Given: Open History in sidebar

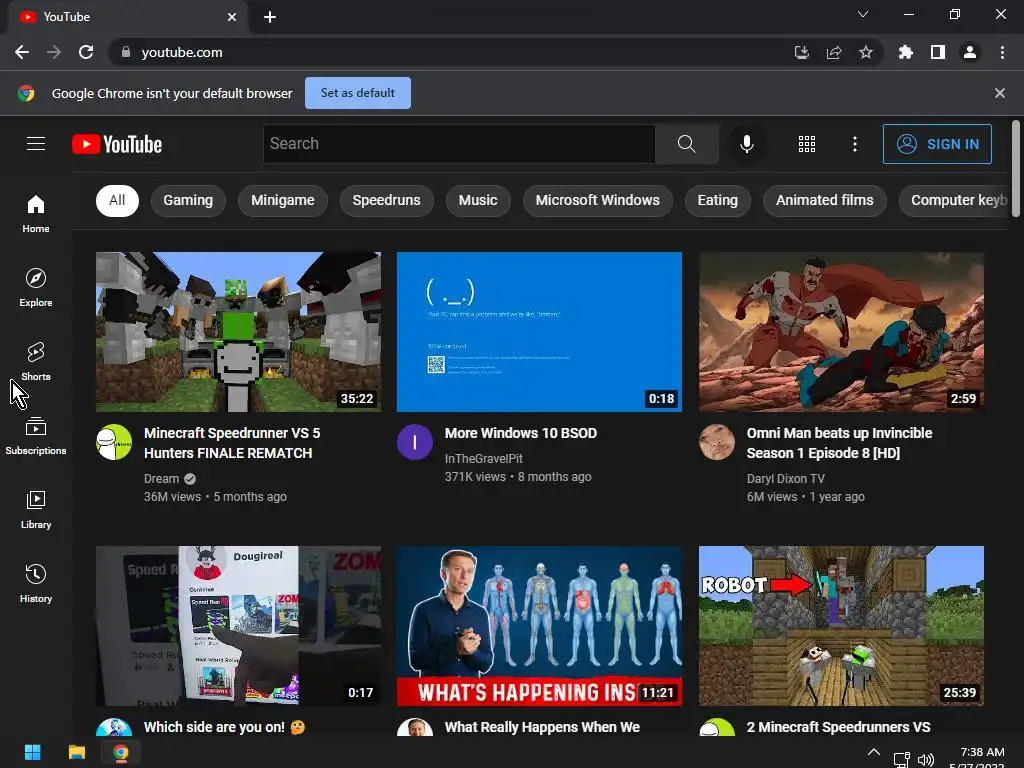Looking at the screenshot, I should pyautogui.click(x=36, y=583).
